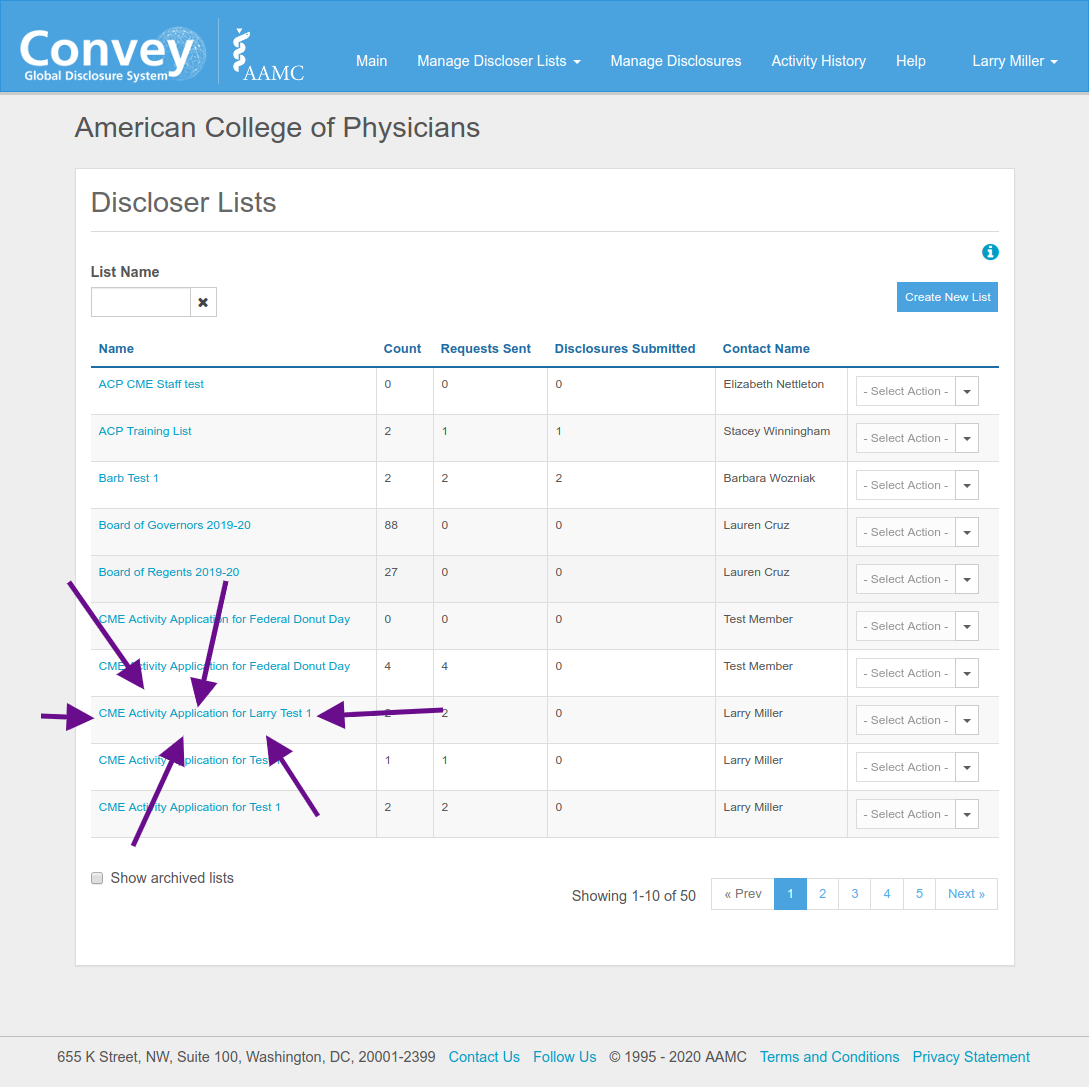Open Privacy Statement footer link
1089x1087 pixels.
point(971,1057)
